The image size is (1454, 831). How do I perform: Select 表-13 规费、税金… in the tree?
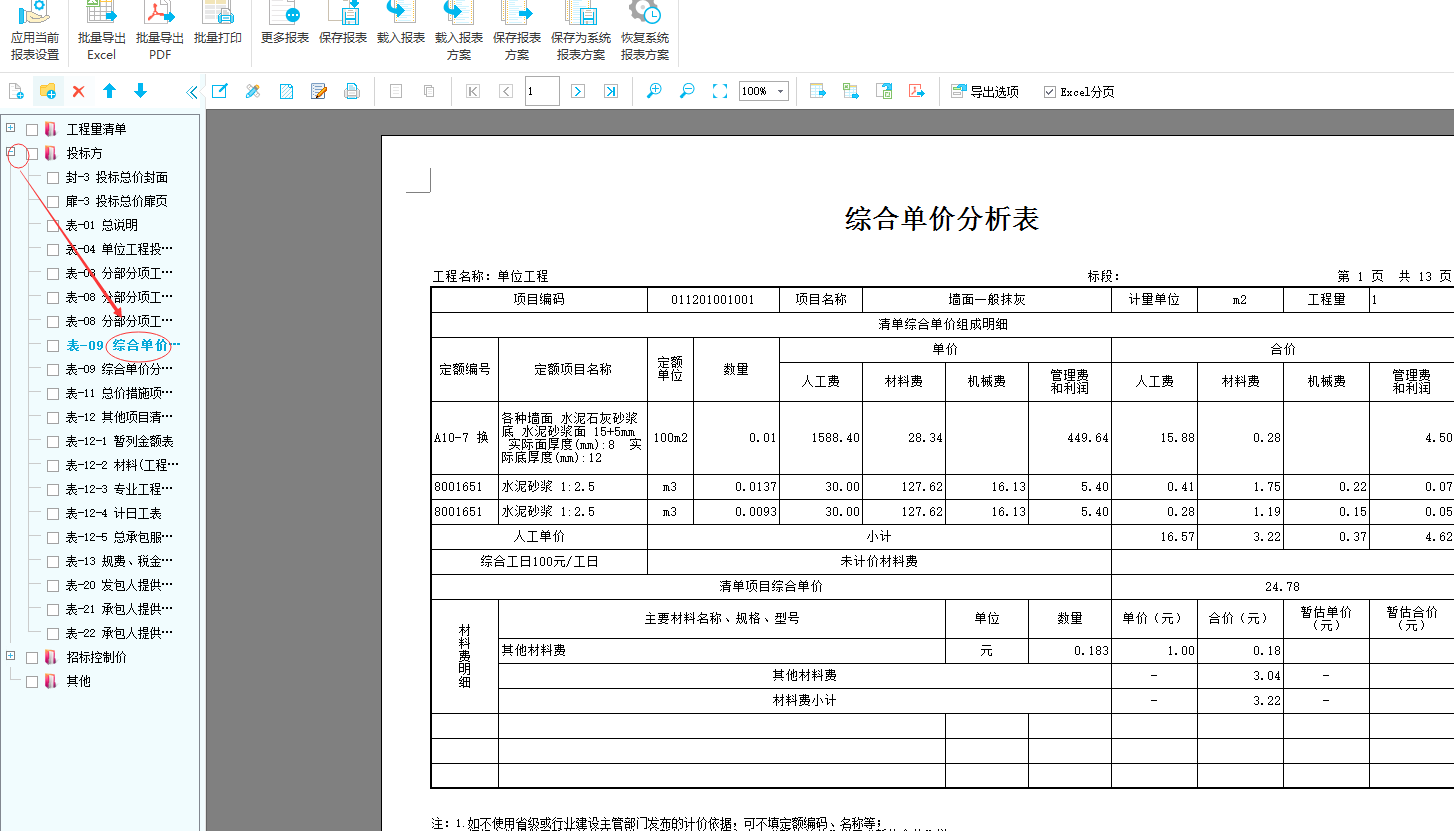(119, 561)
